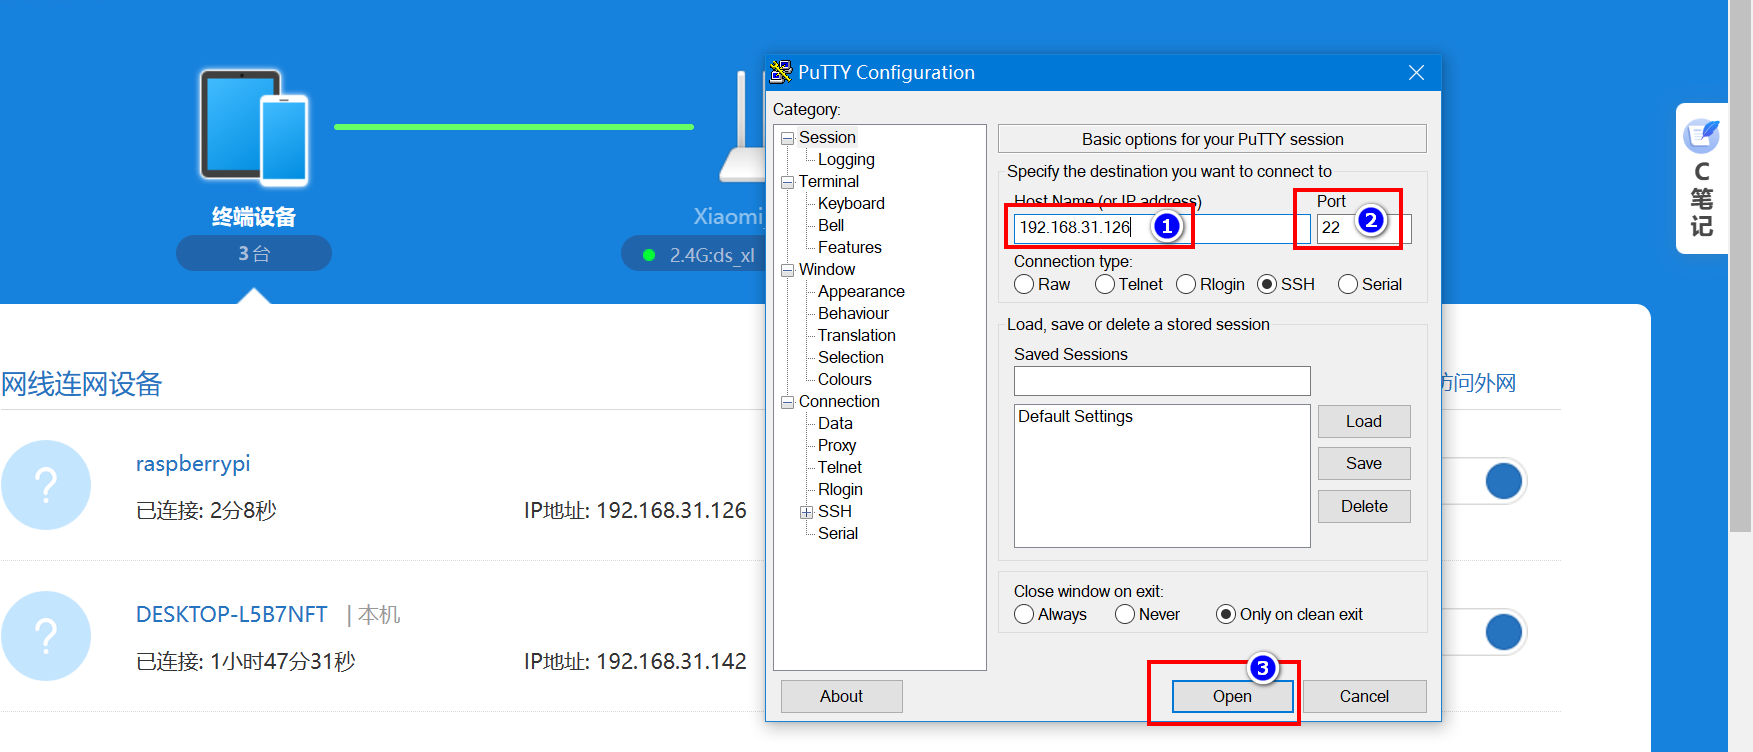The image size is (1753, 752).
Task: Click the Host Name input field
Action: pyautogui.click(x=1162, y=228)
